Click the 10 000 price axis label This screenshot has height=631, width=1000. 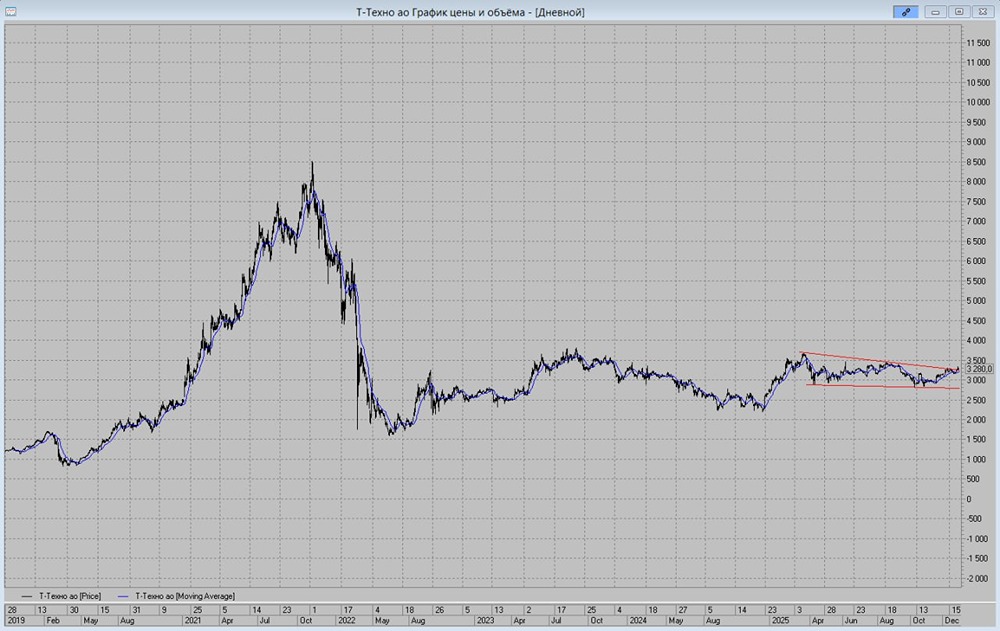click(978, 102)
